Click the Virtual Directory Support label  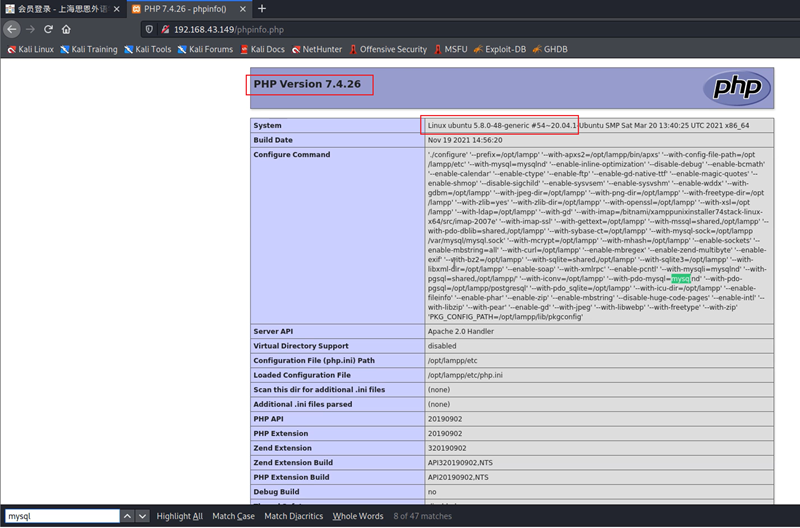(301, 346)
